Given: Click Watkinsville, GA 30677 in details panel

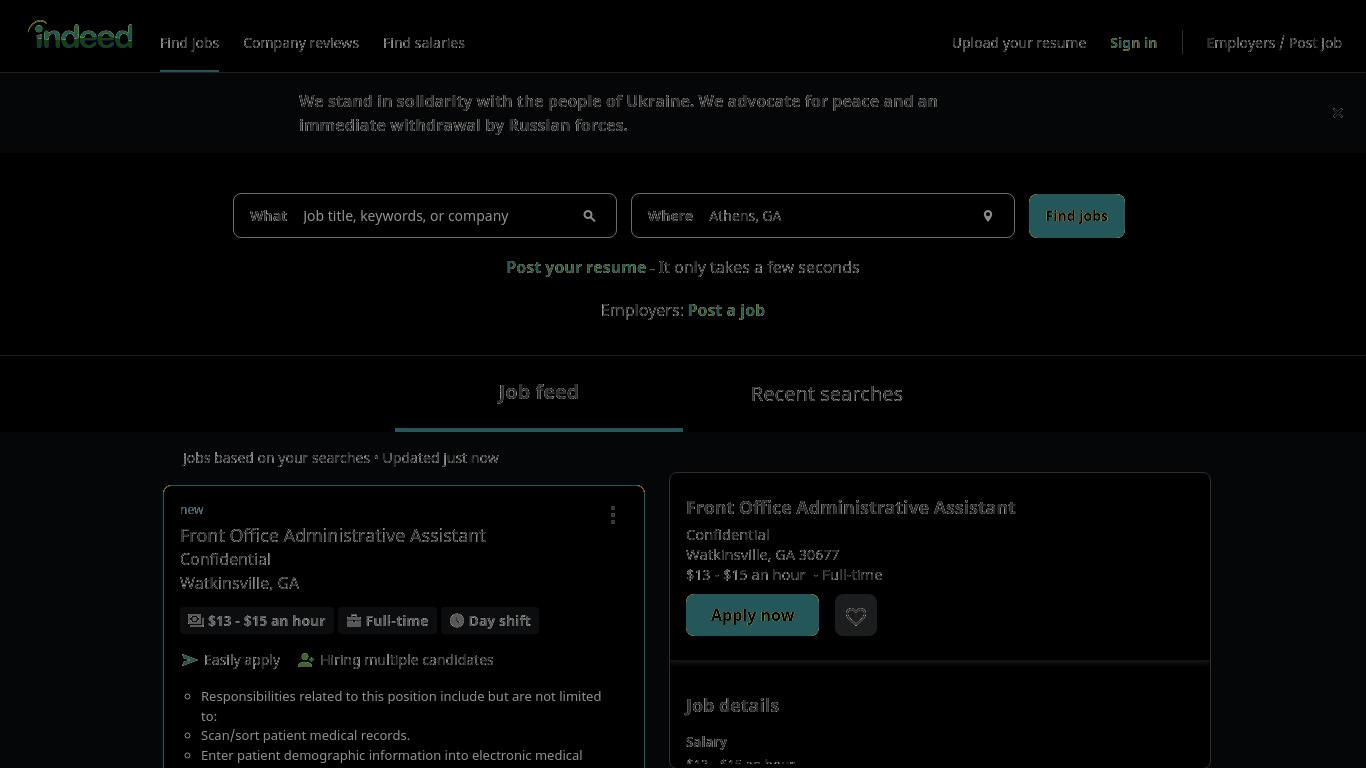Looking at the screenshot, I should [763, 555].
